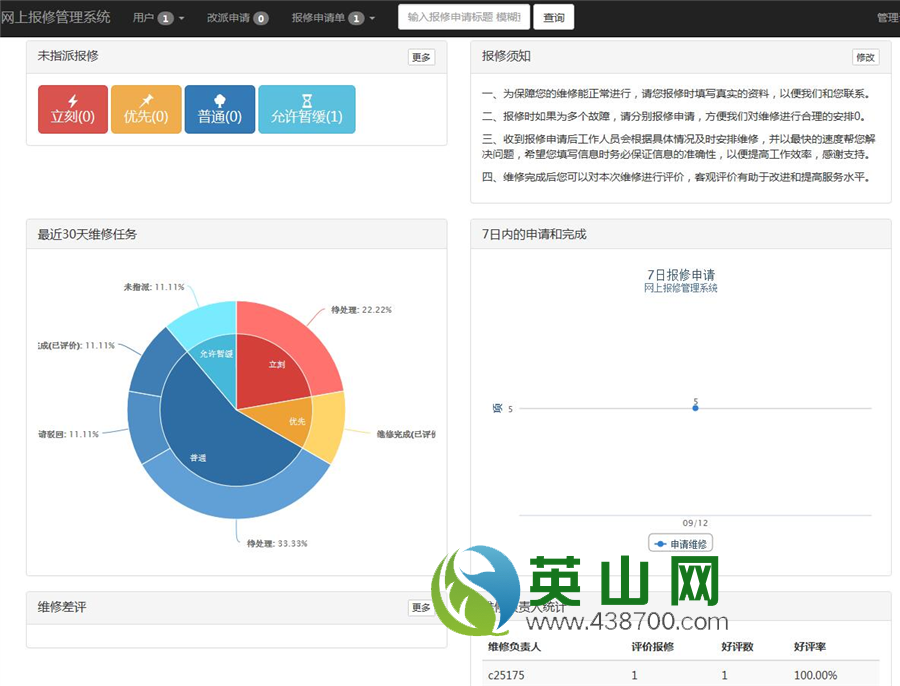This screenshot has height=686, width=900.
Task: Click the 网上报修管理系统 brand link
Action: click(x=56, y=18)
